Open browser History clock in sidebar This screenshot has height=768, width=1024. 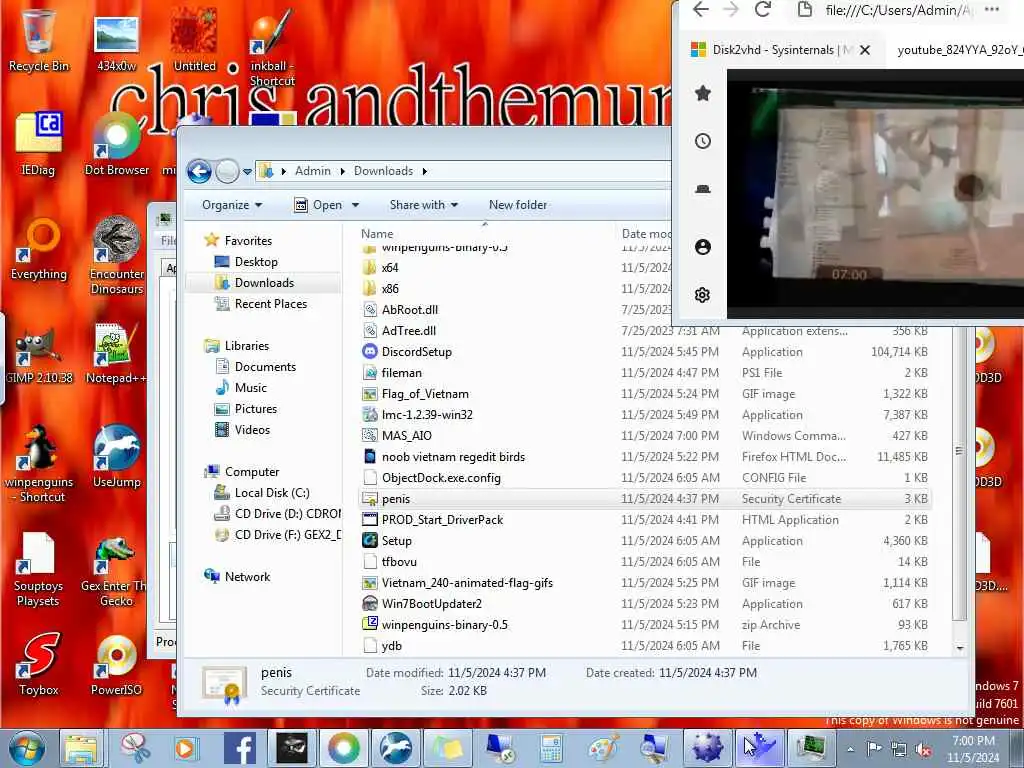[x=703, y=141]
